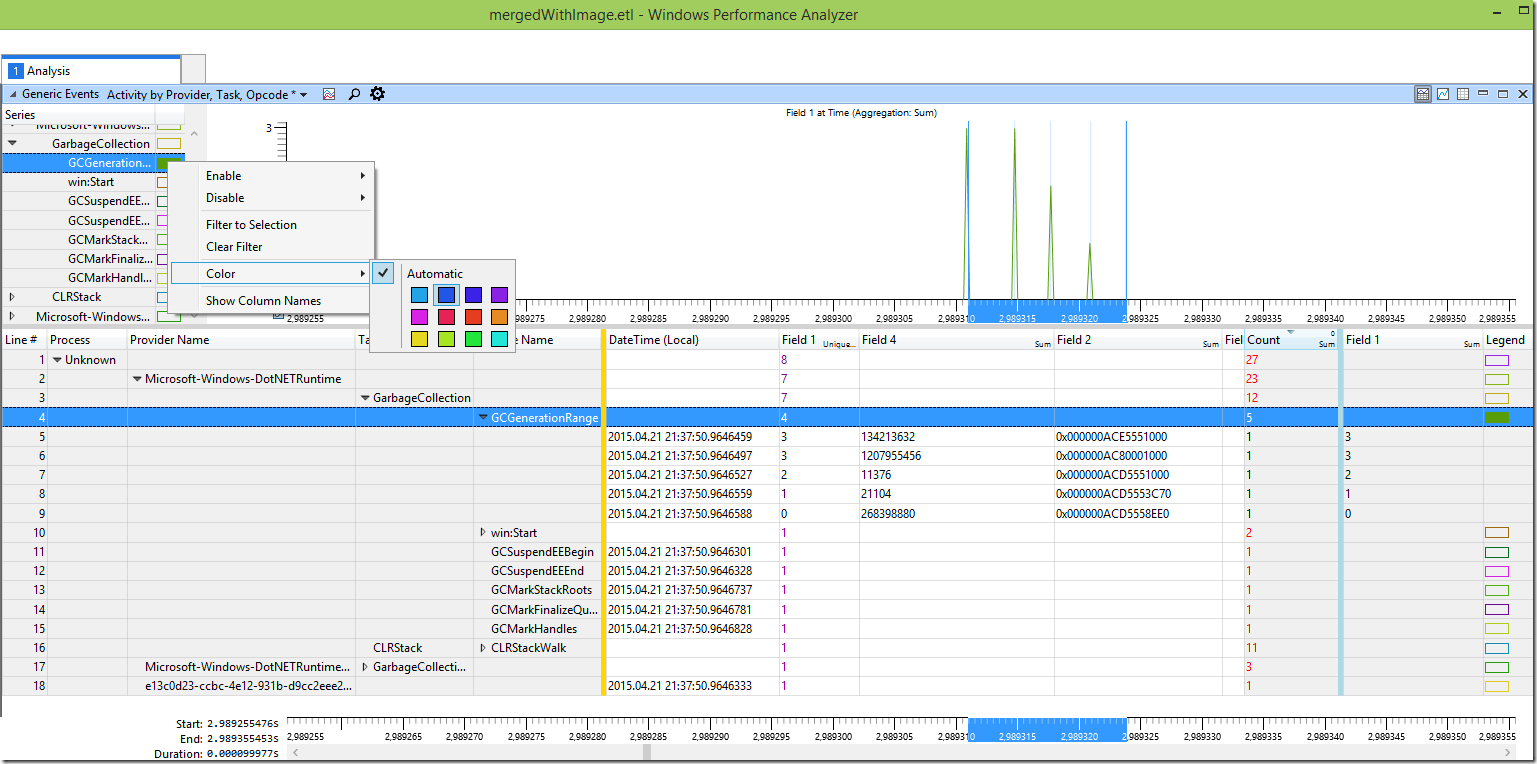Collapse Microsoft-Windows-DotNETRuntime row in table
The image size is (1537, 764).
[137, 379]
